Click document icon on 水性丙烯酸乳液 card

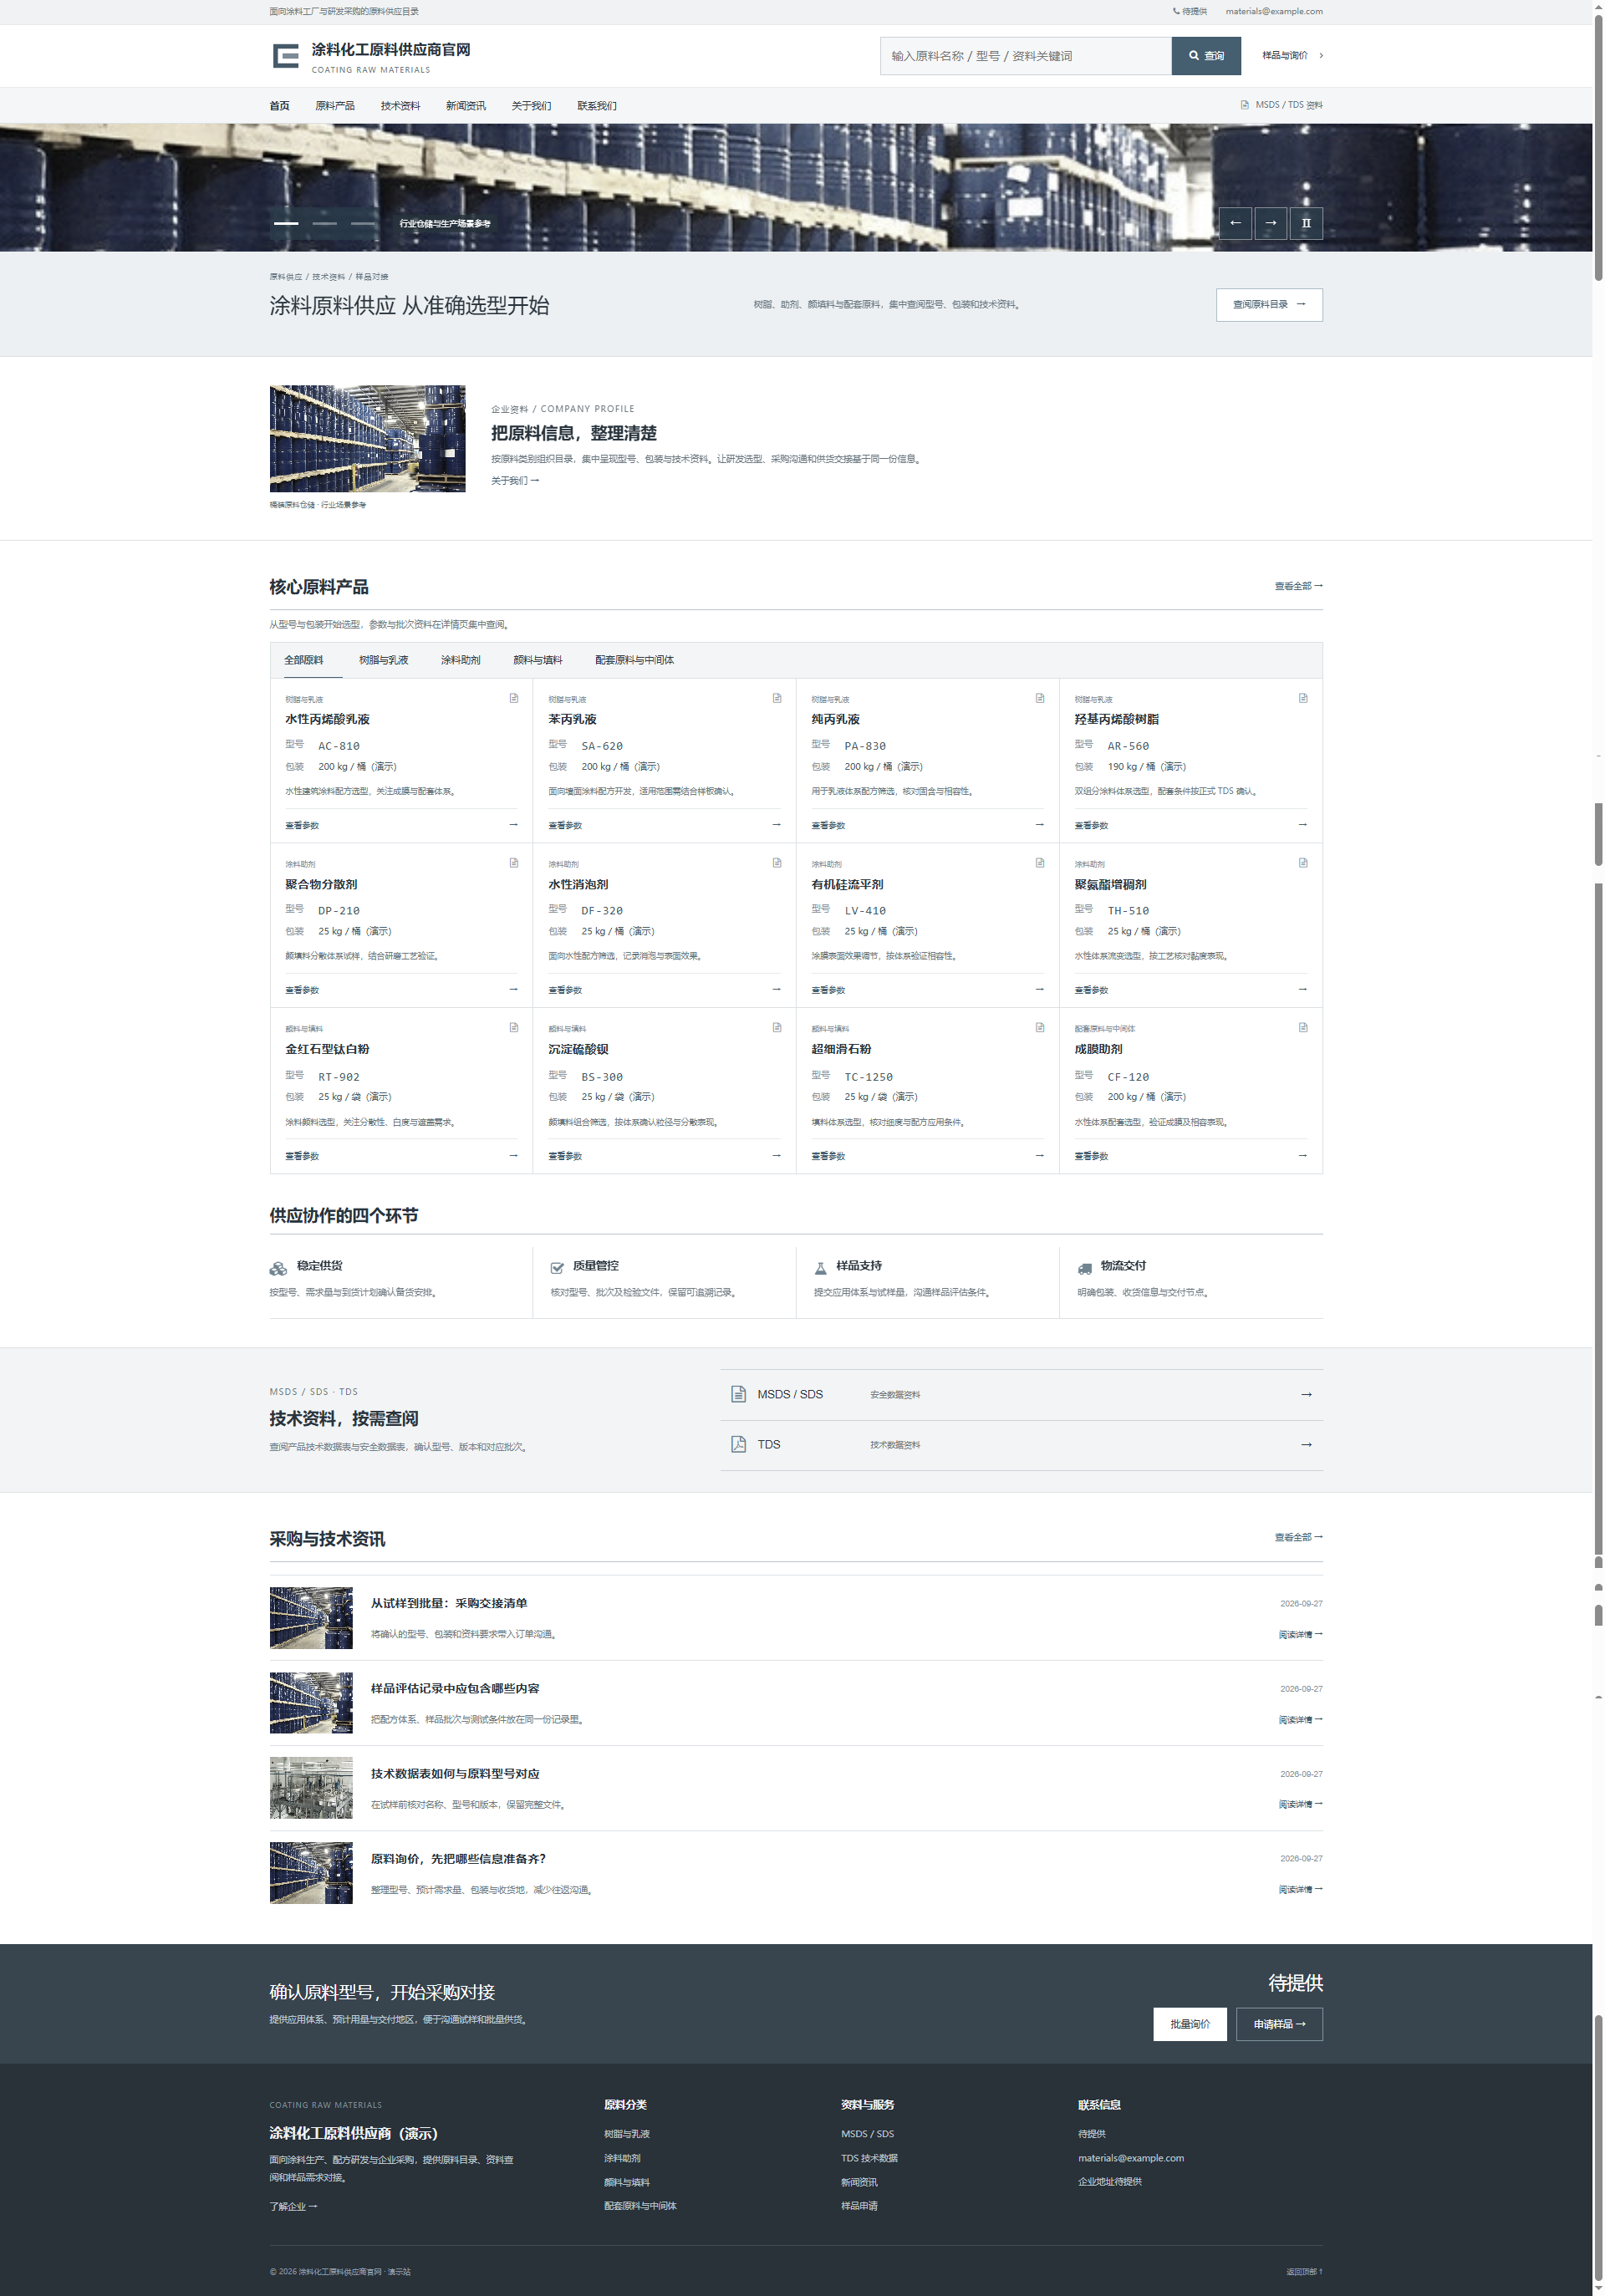514,698
